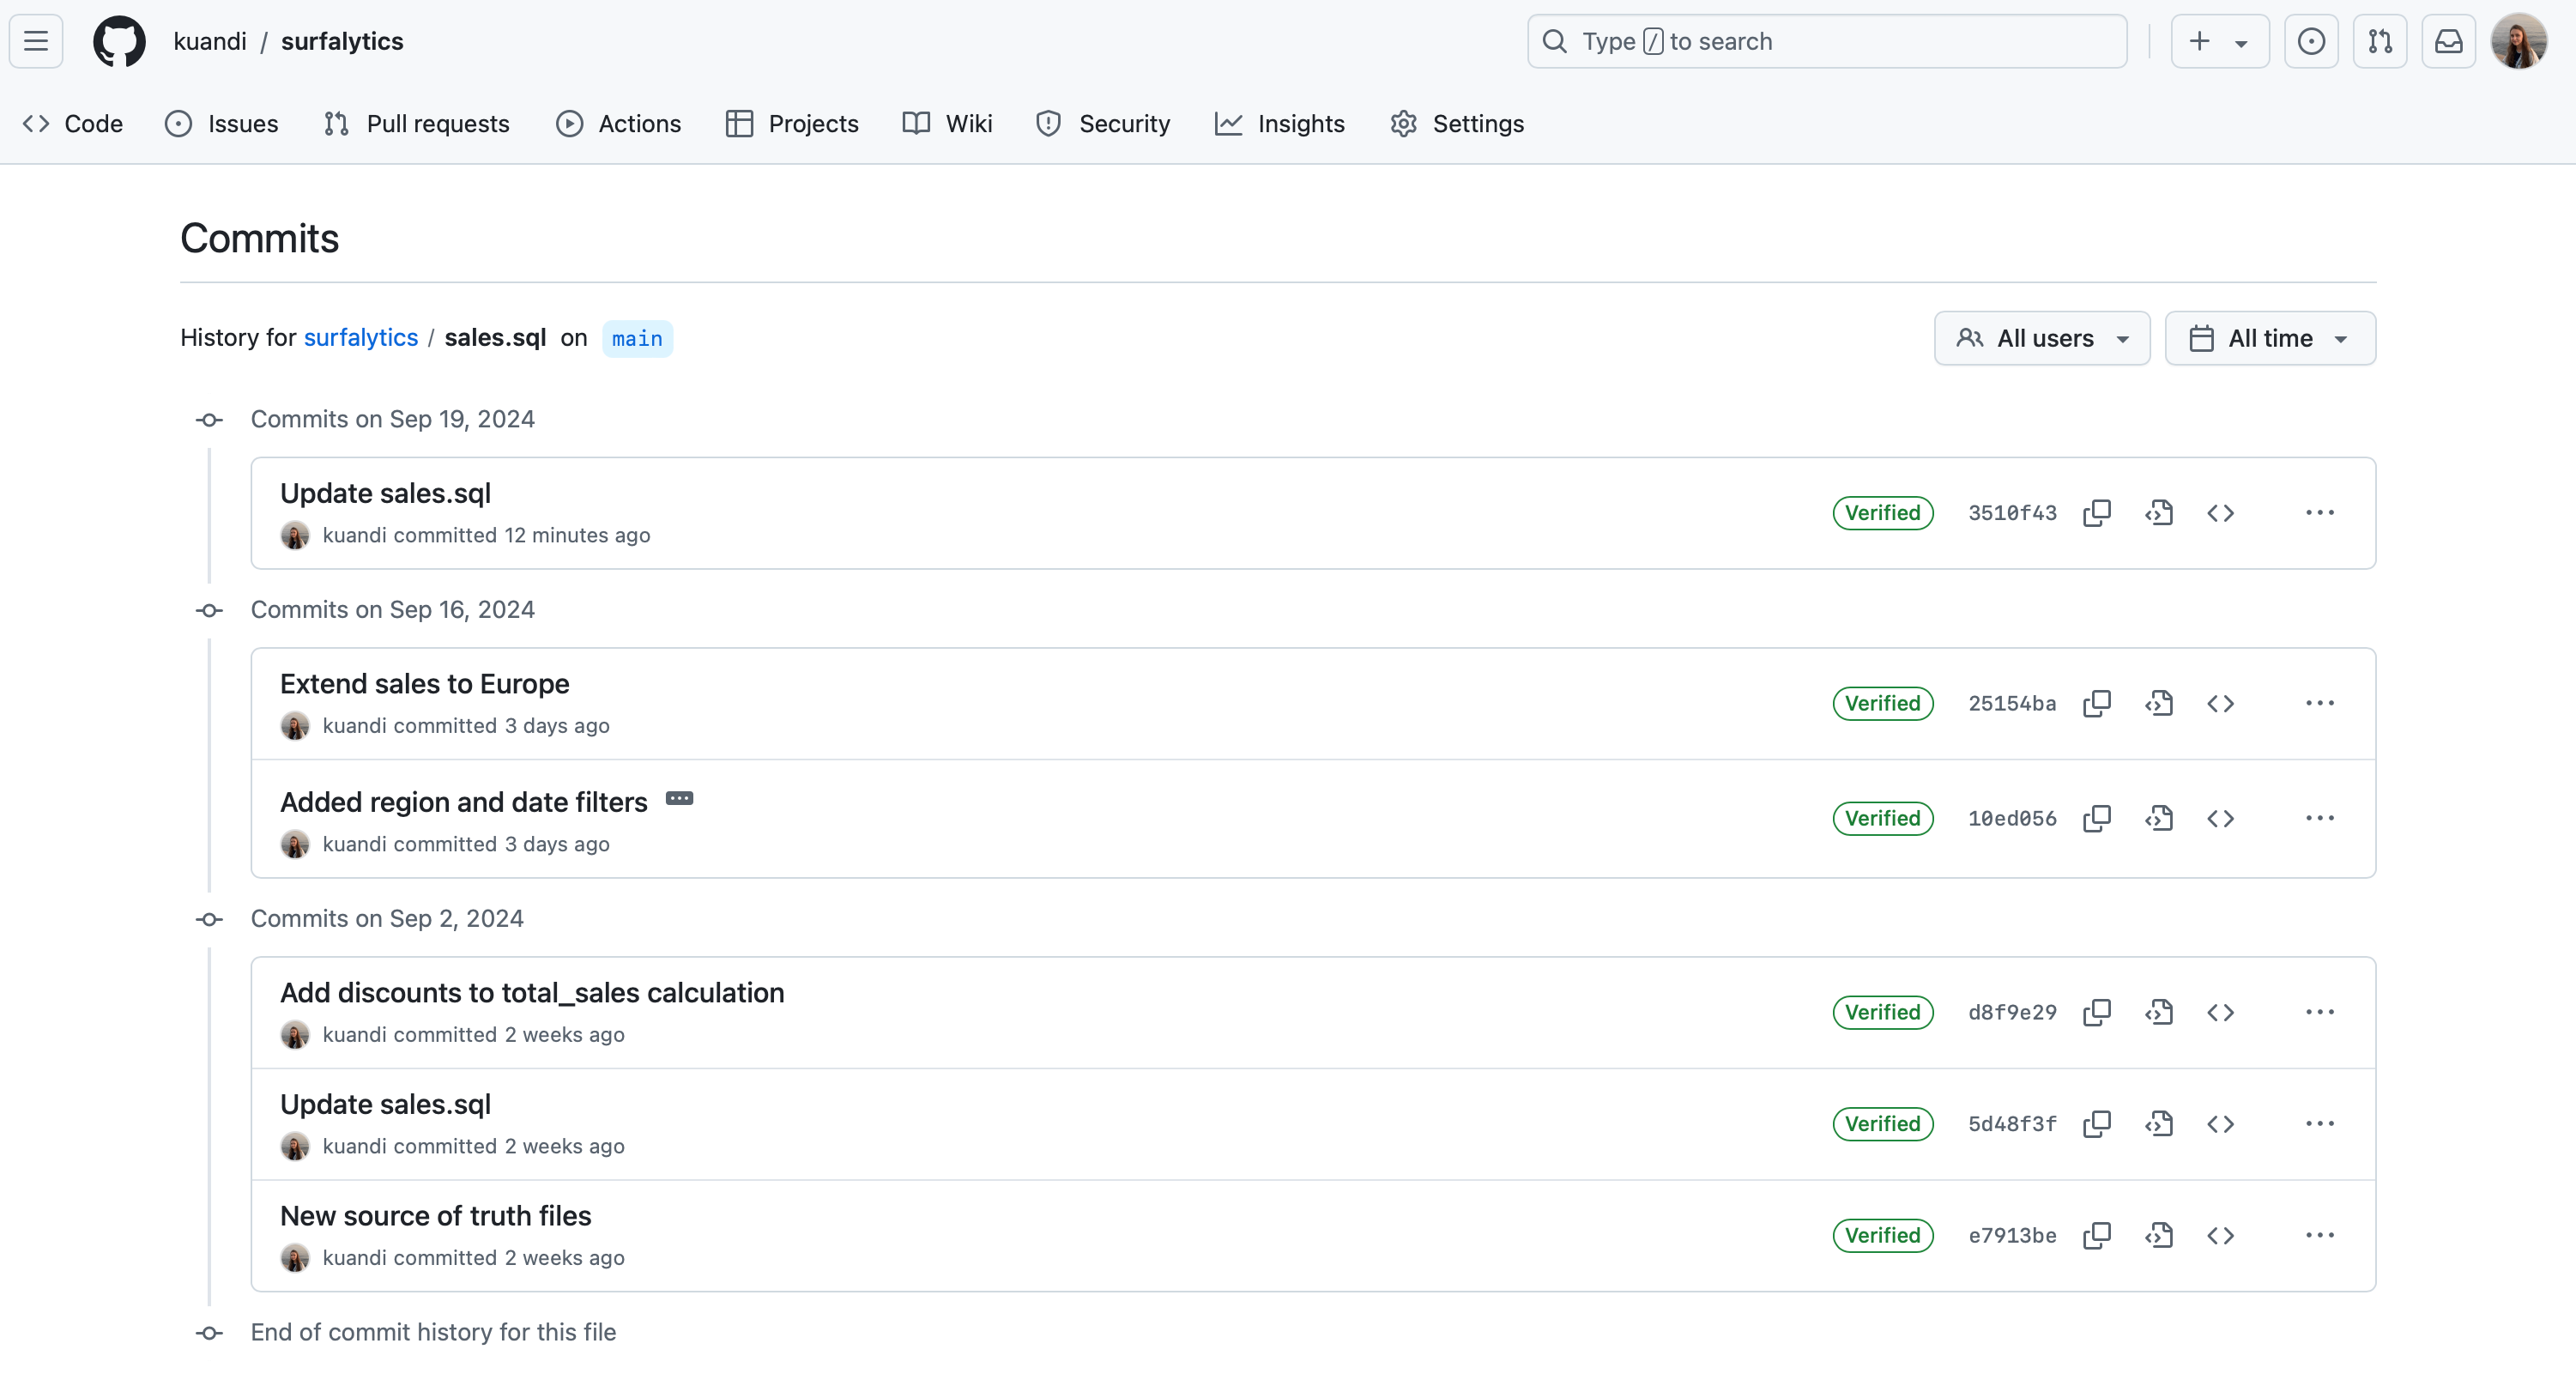This screenshot has width=2576, height=1392.
Task: Copy full SHA for commit 3510f43
Action: (x=2097, y=513)
